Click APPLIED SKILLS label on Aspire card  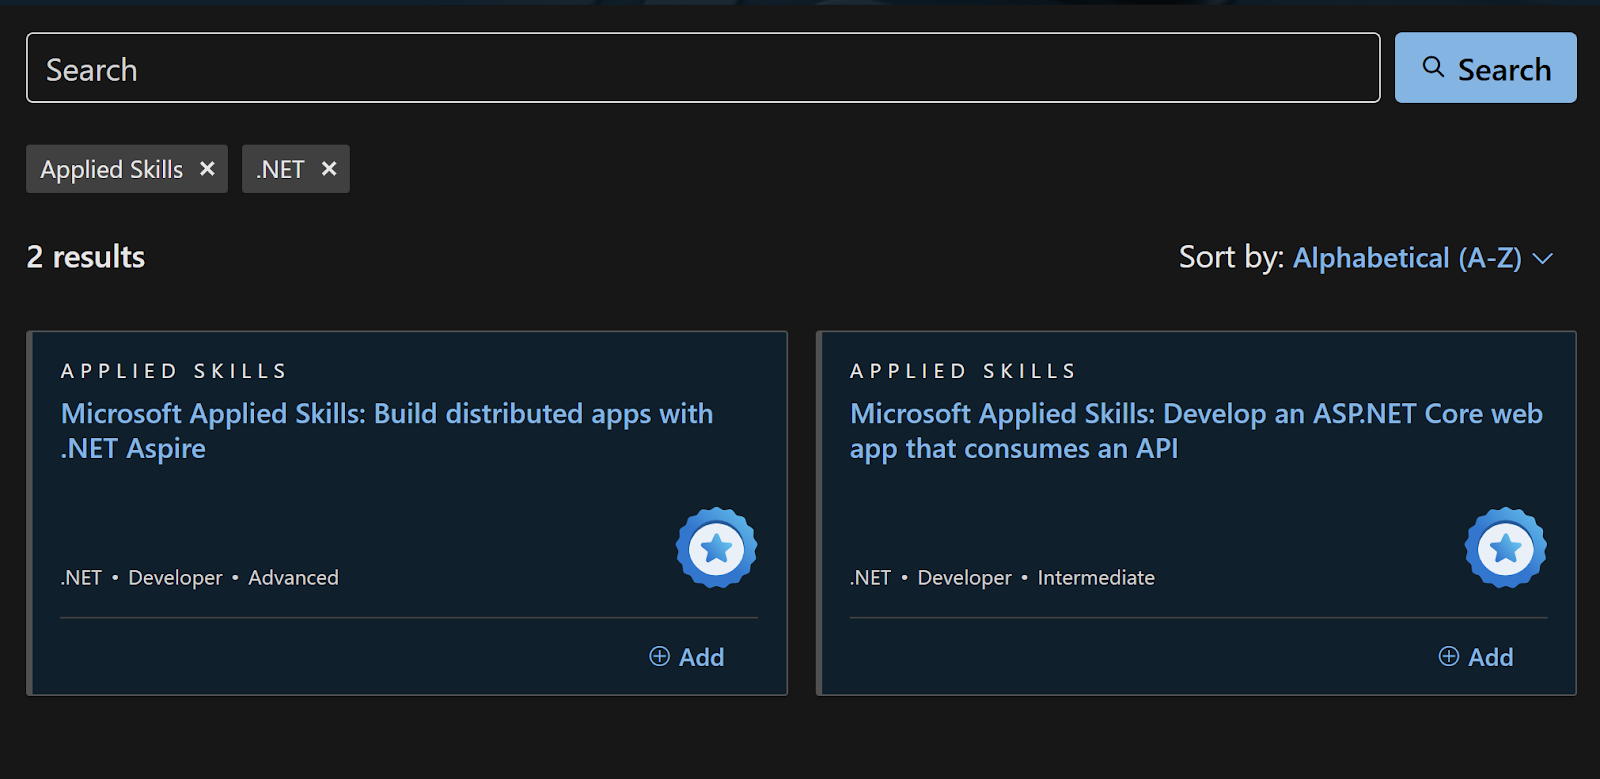coord(174,371)
